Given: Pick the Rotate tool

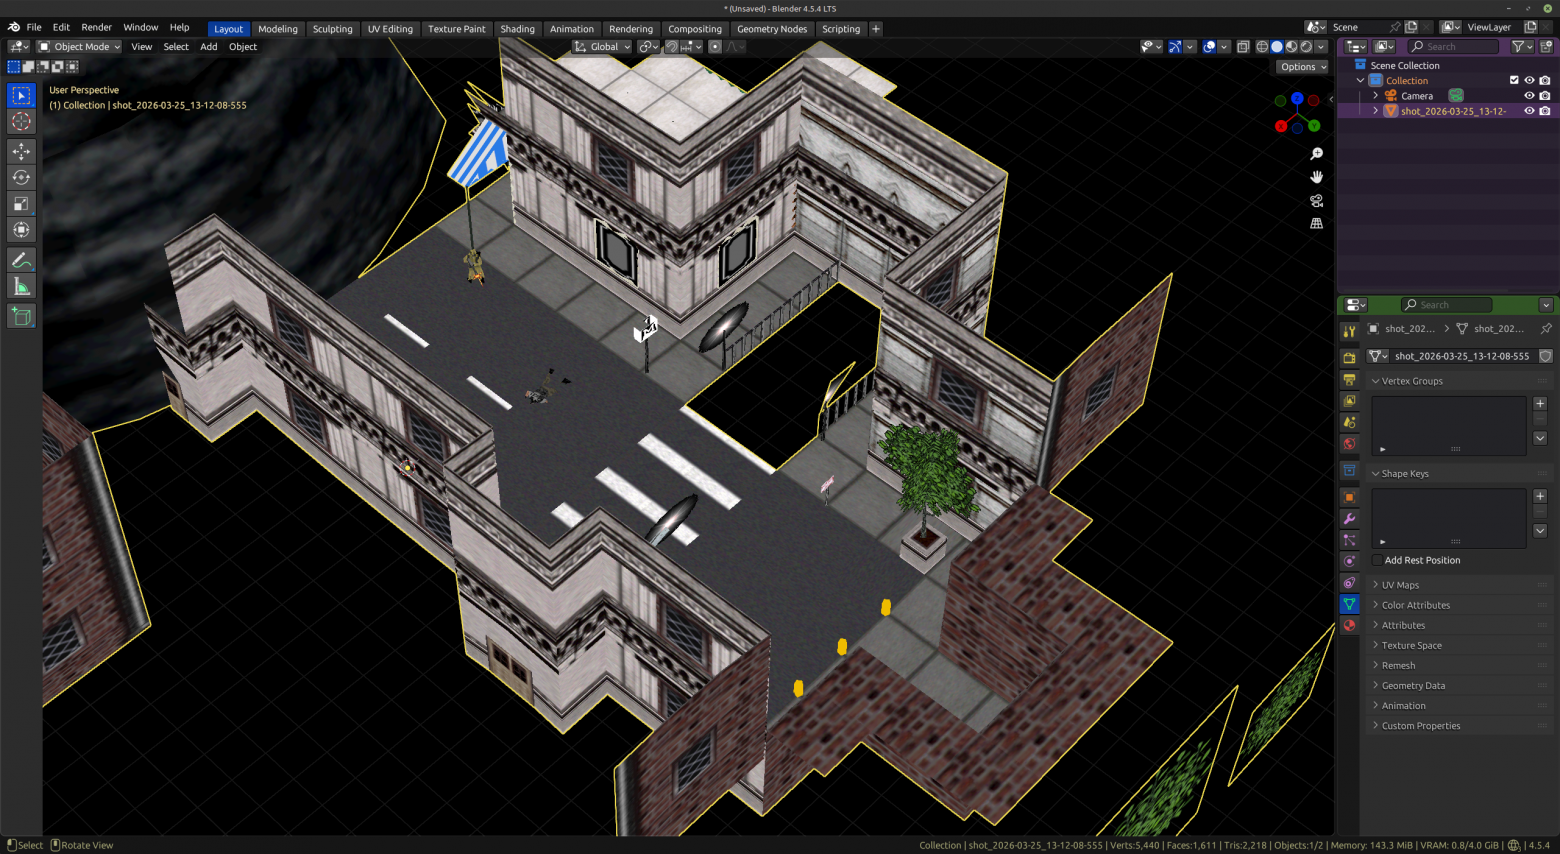Looking at the screenshot, I should pyautogui.click(x=21, y=177).
